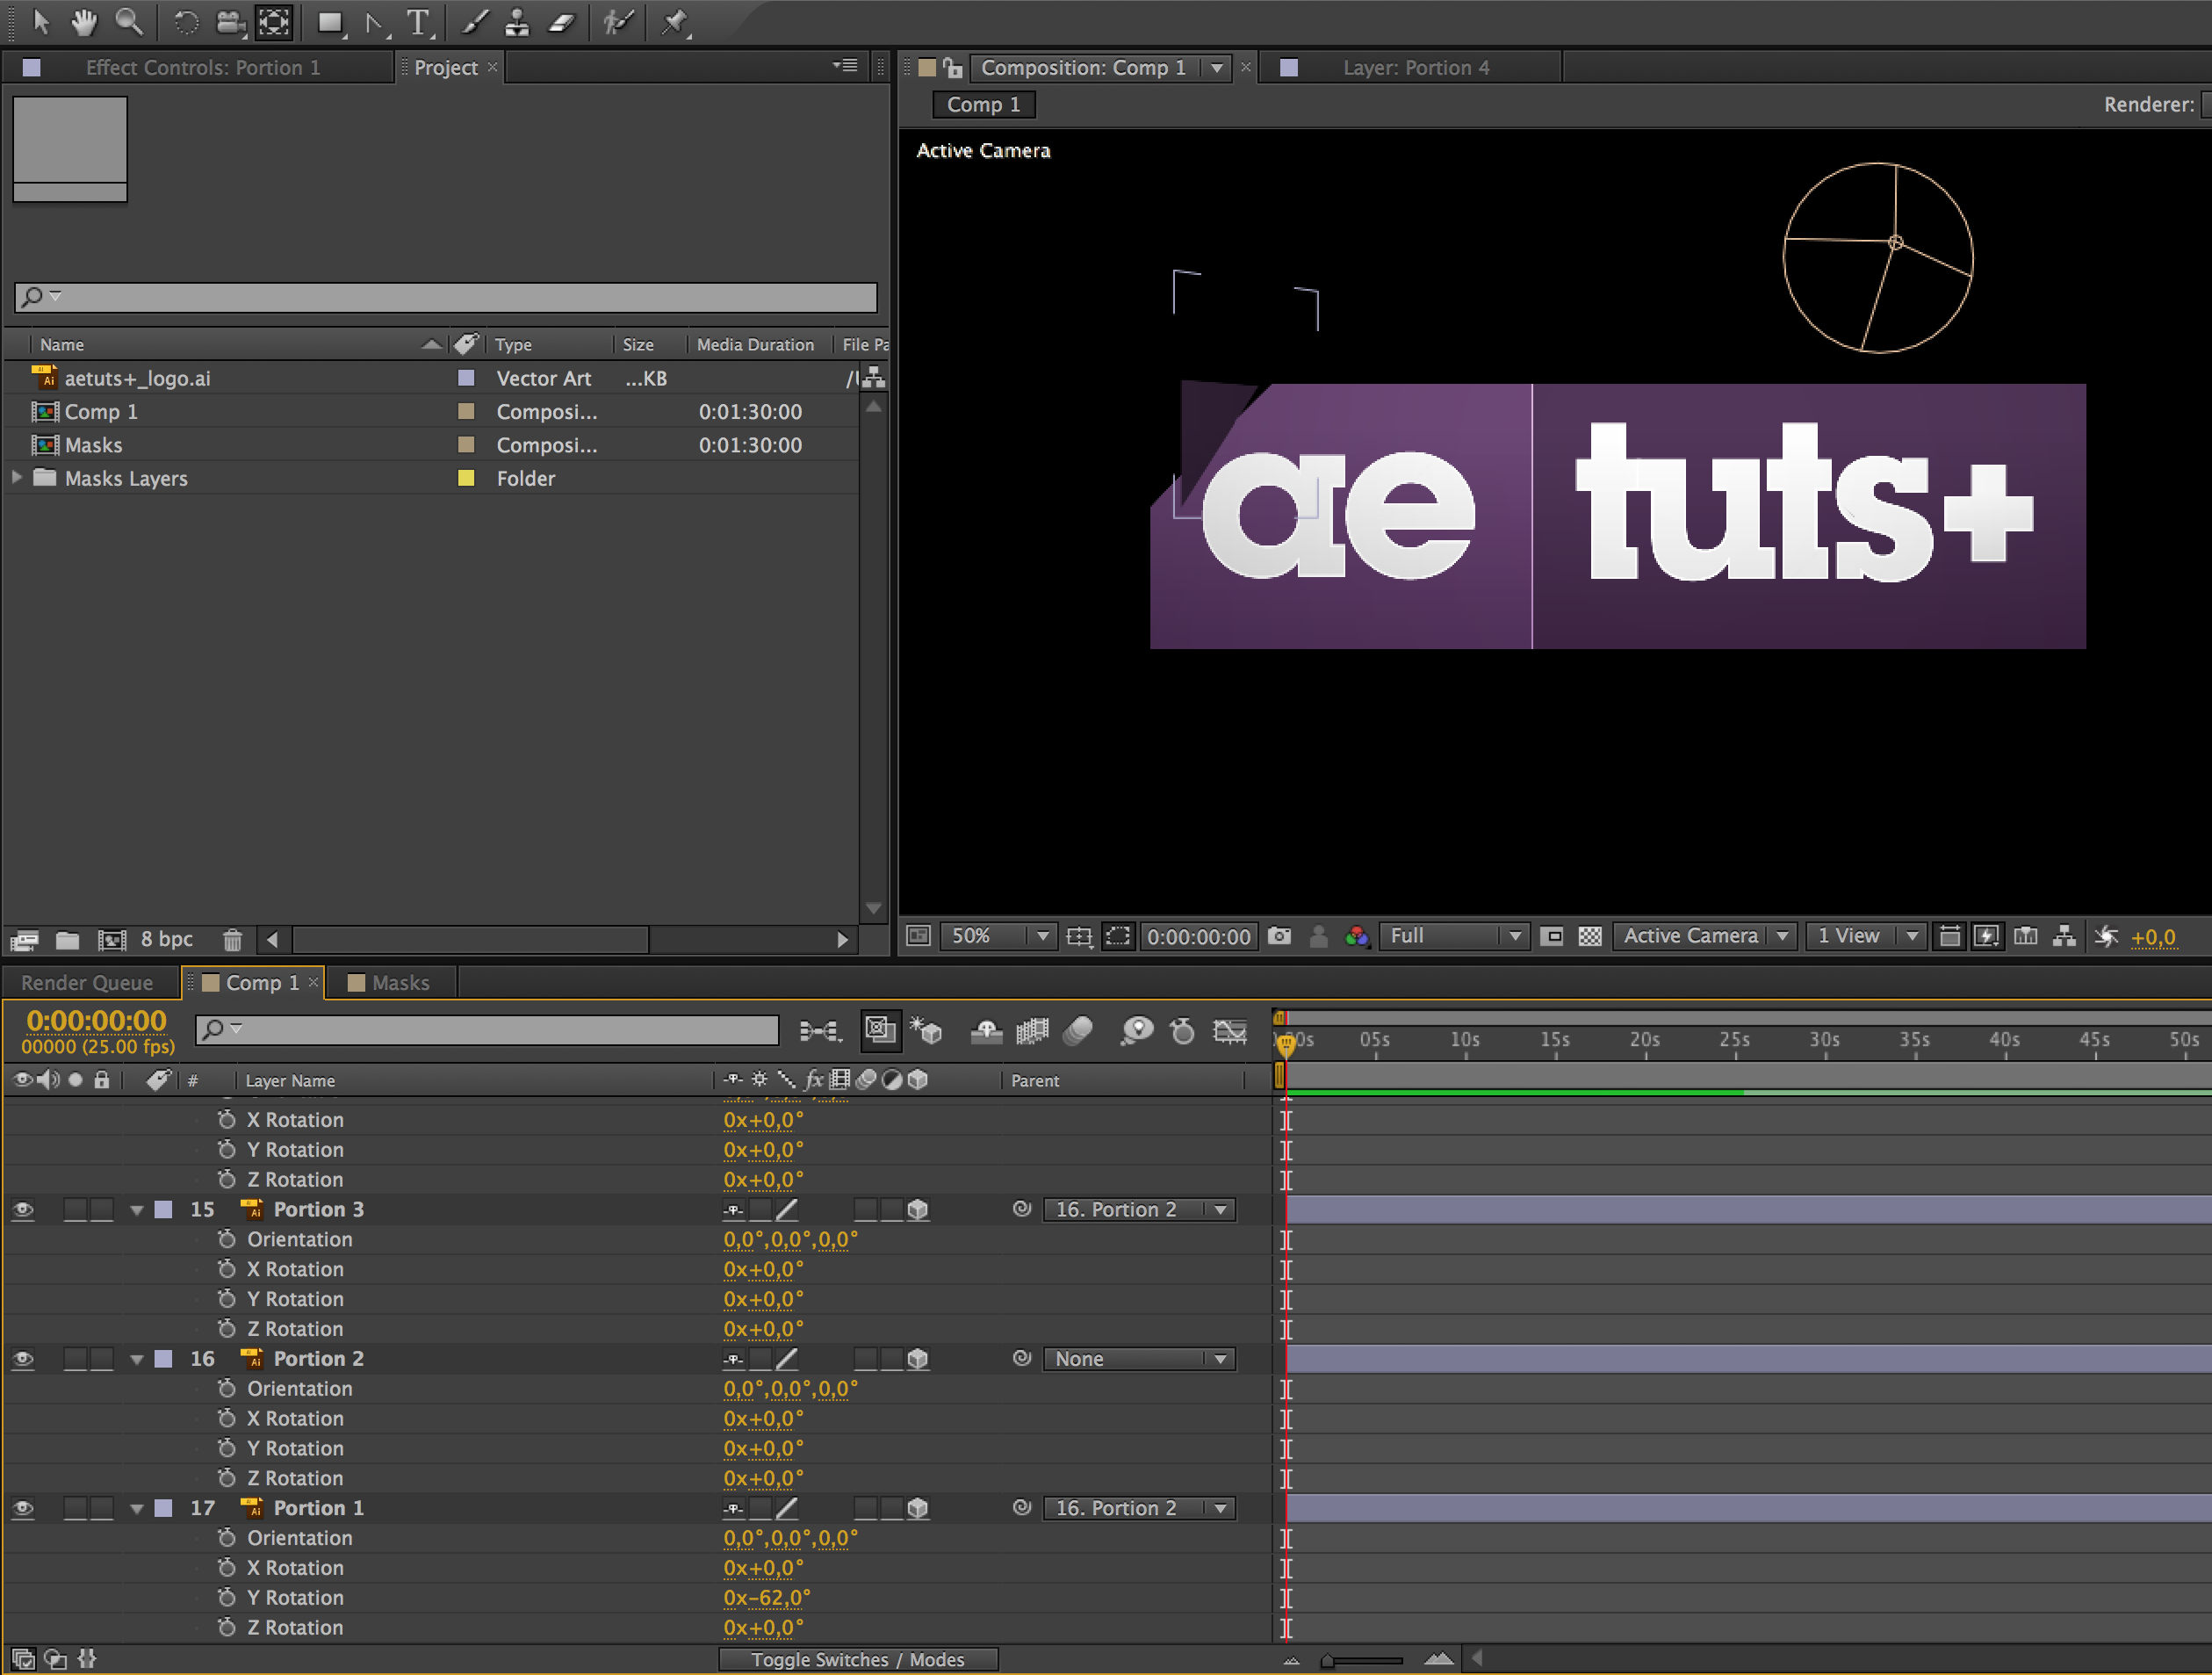This screenshot has width=2212, height=1675.
Task: Click Portion 1 Y Rotation value 0x-62,0°
Action: (767, 1597)
